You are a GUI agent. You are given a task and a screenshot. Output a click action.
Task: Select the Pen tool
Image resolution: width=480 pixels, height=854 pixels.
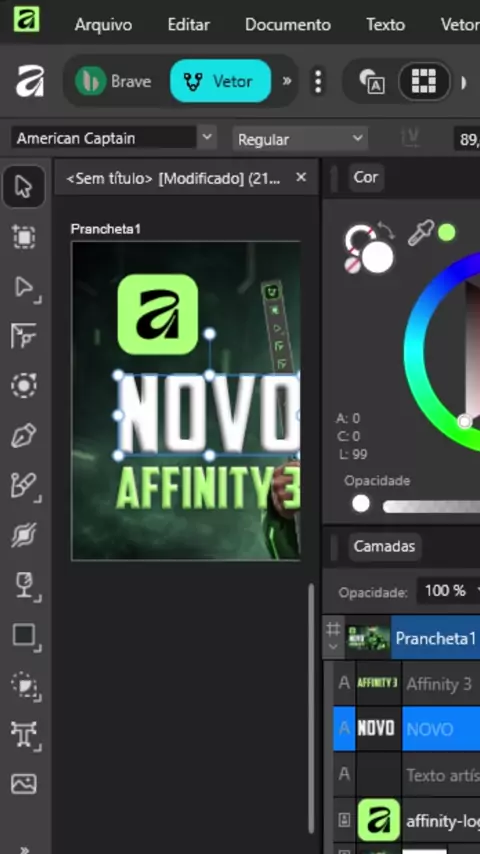pyautogui.click(x=24, y=435)
